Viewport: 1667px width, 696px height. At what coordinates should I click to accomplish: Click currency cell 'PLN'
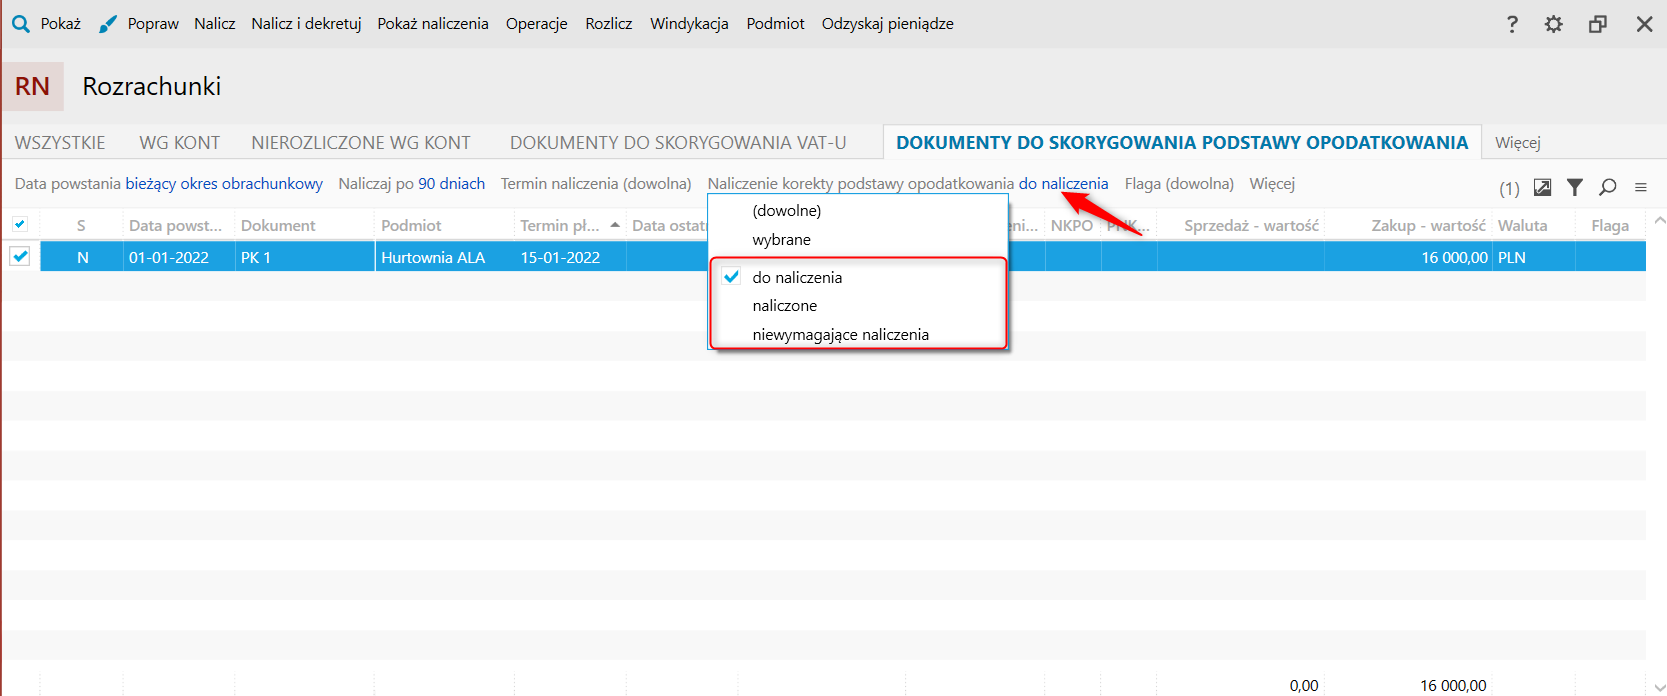pyautogui.click(x=1512, y=257)
